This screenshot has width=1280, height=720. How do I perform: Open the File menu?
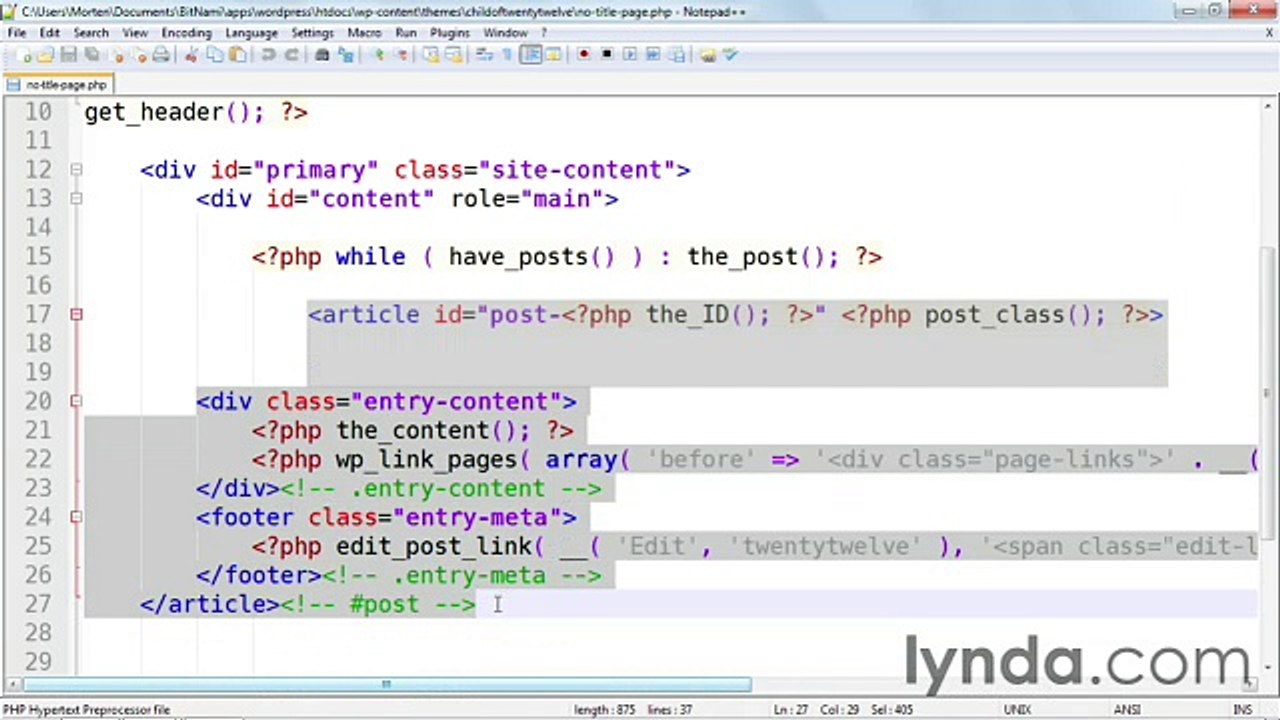[17, 32]
